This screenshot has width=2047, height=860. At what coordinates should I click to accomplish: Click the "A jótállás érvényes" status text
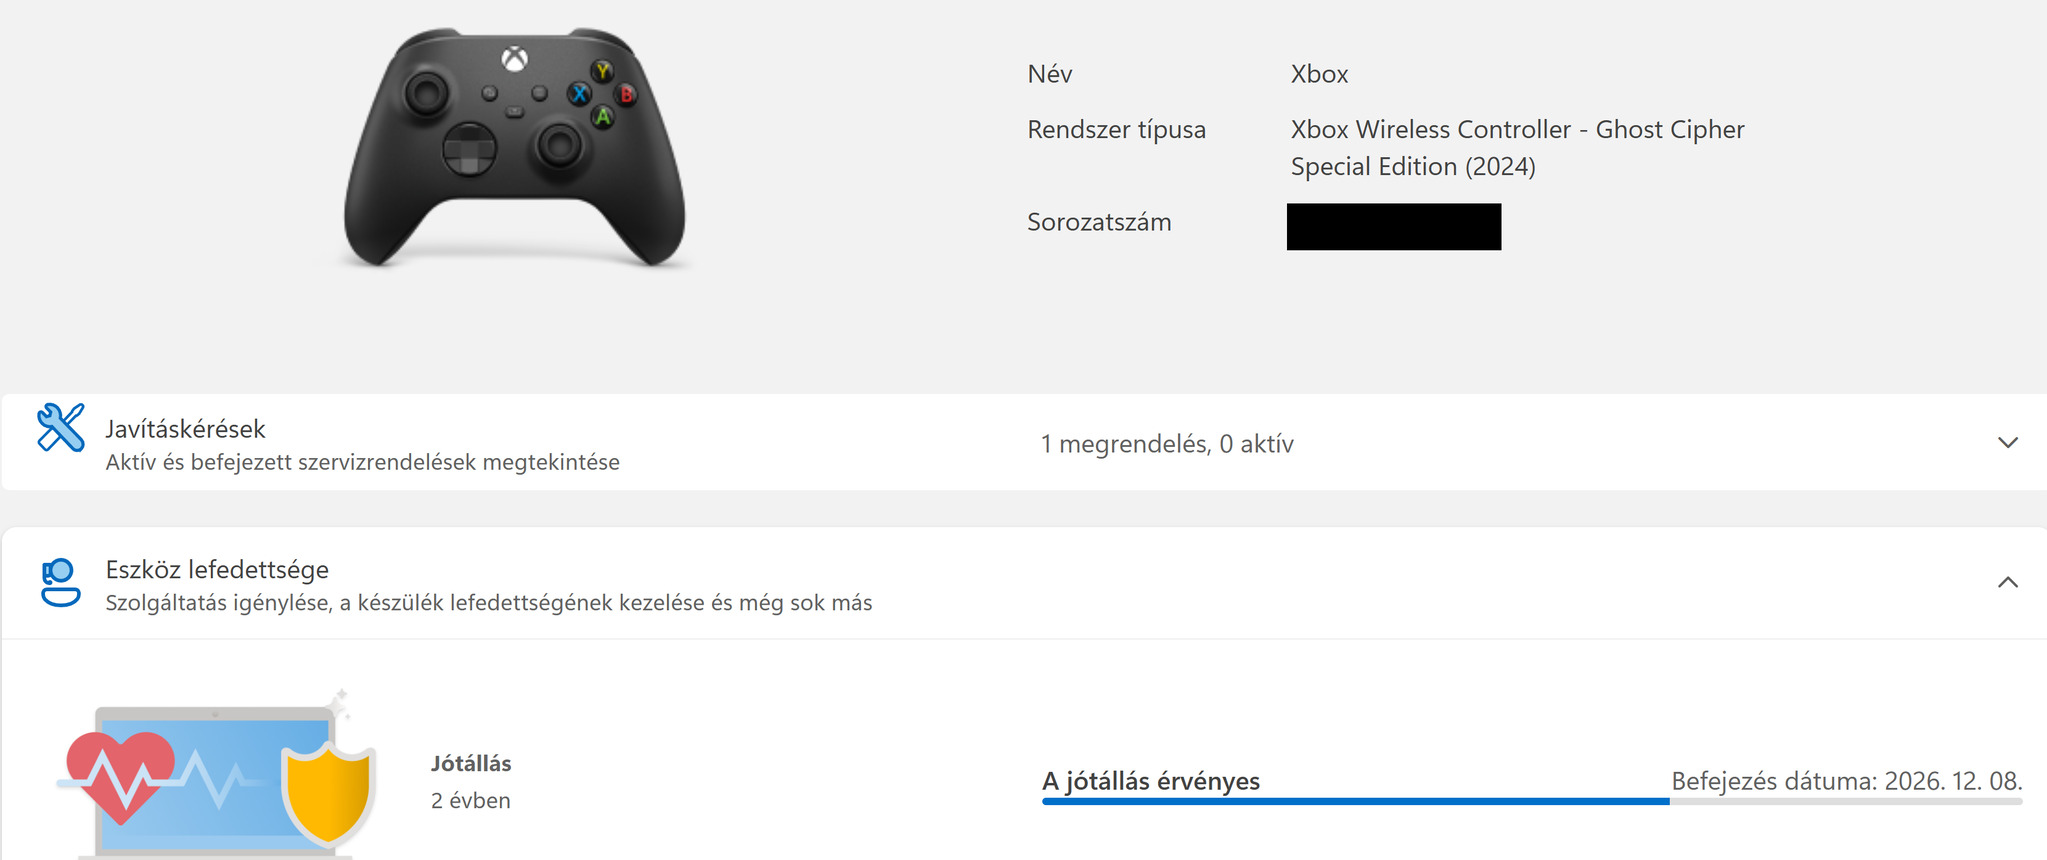(x=1151, y=781)
